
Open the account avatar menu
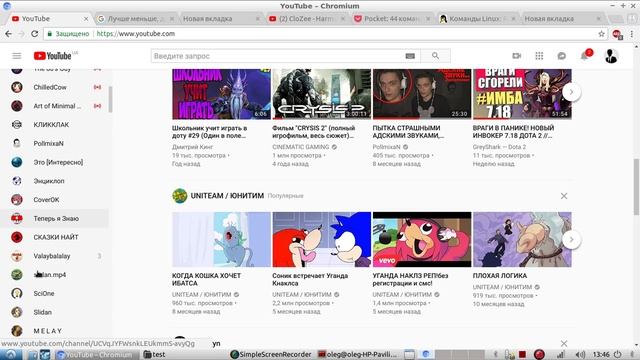(611, 56)
